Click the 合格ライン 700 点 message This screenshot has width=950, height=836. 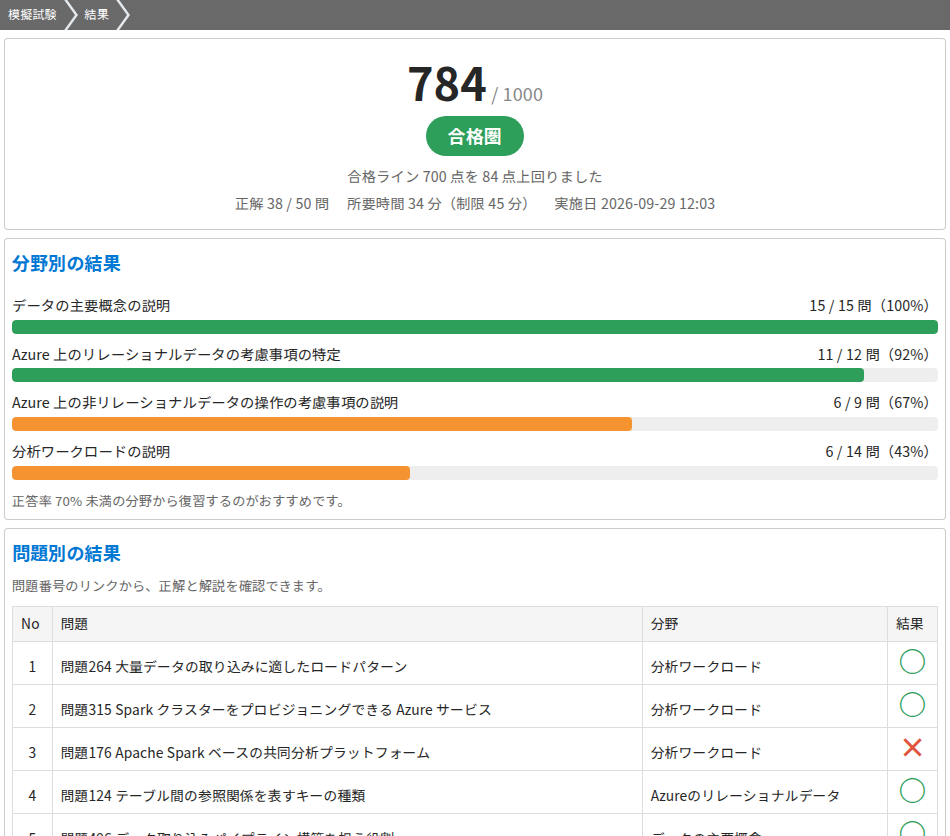coord(474,177)
